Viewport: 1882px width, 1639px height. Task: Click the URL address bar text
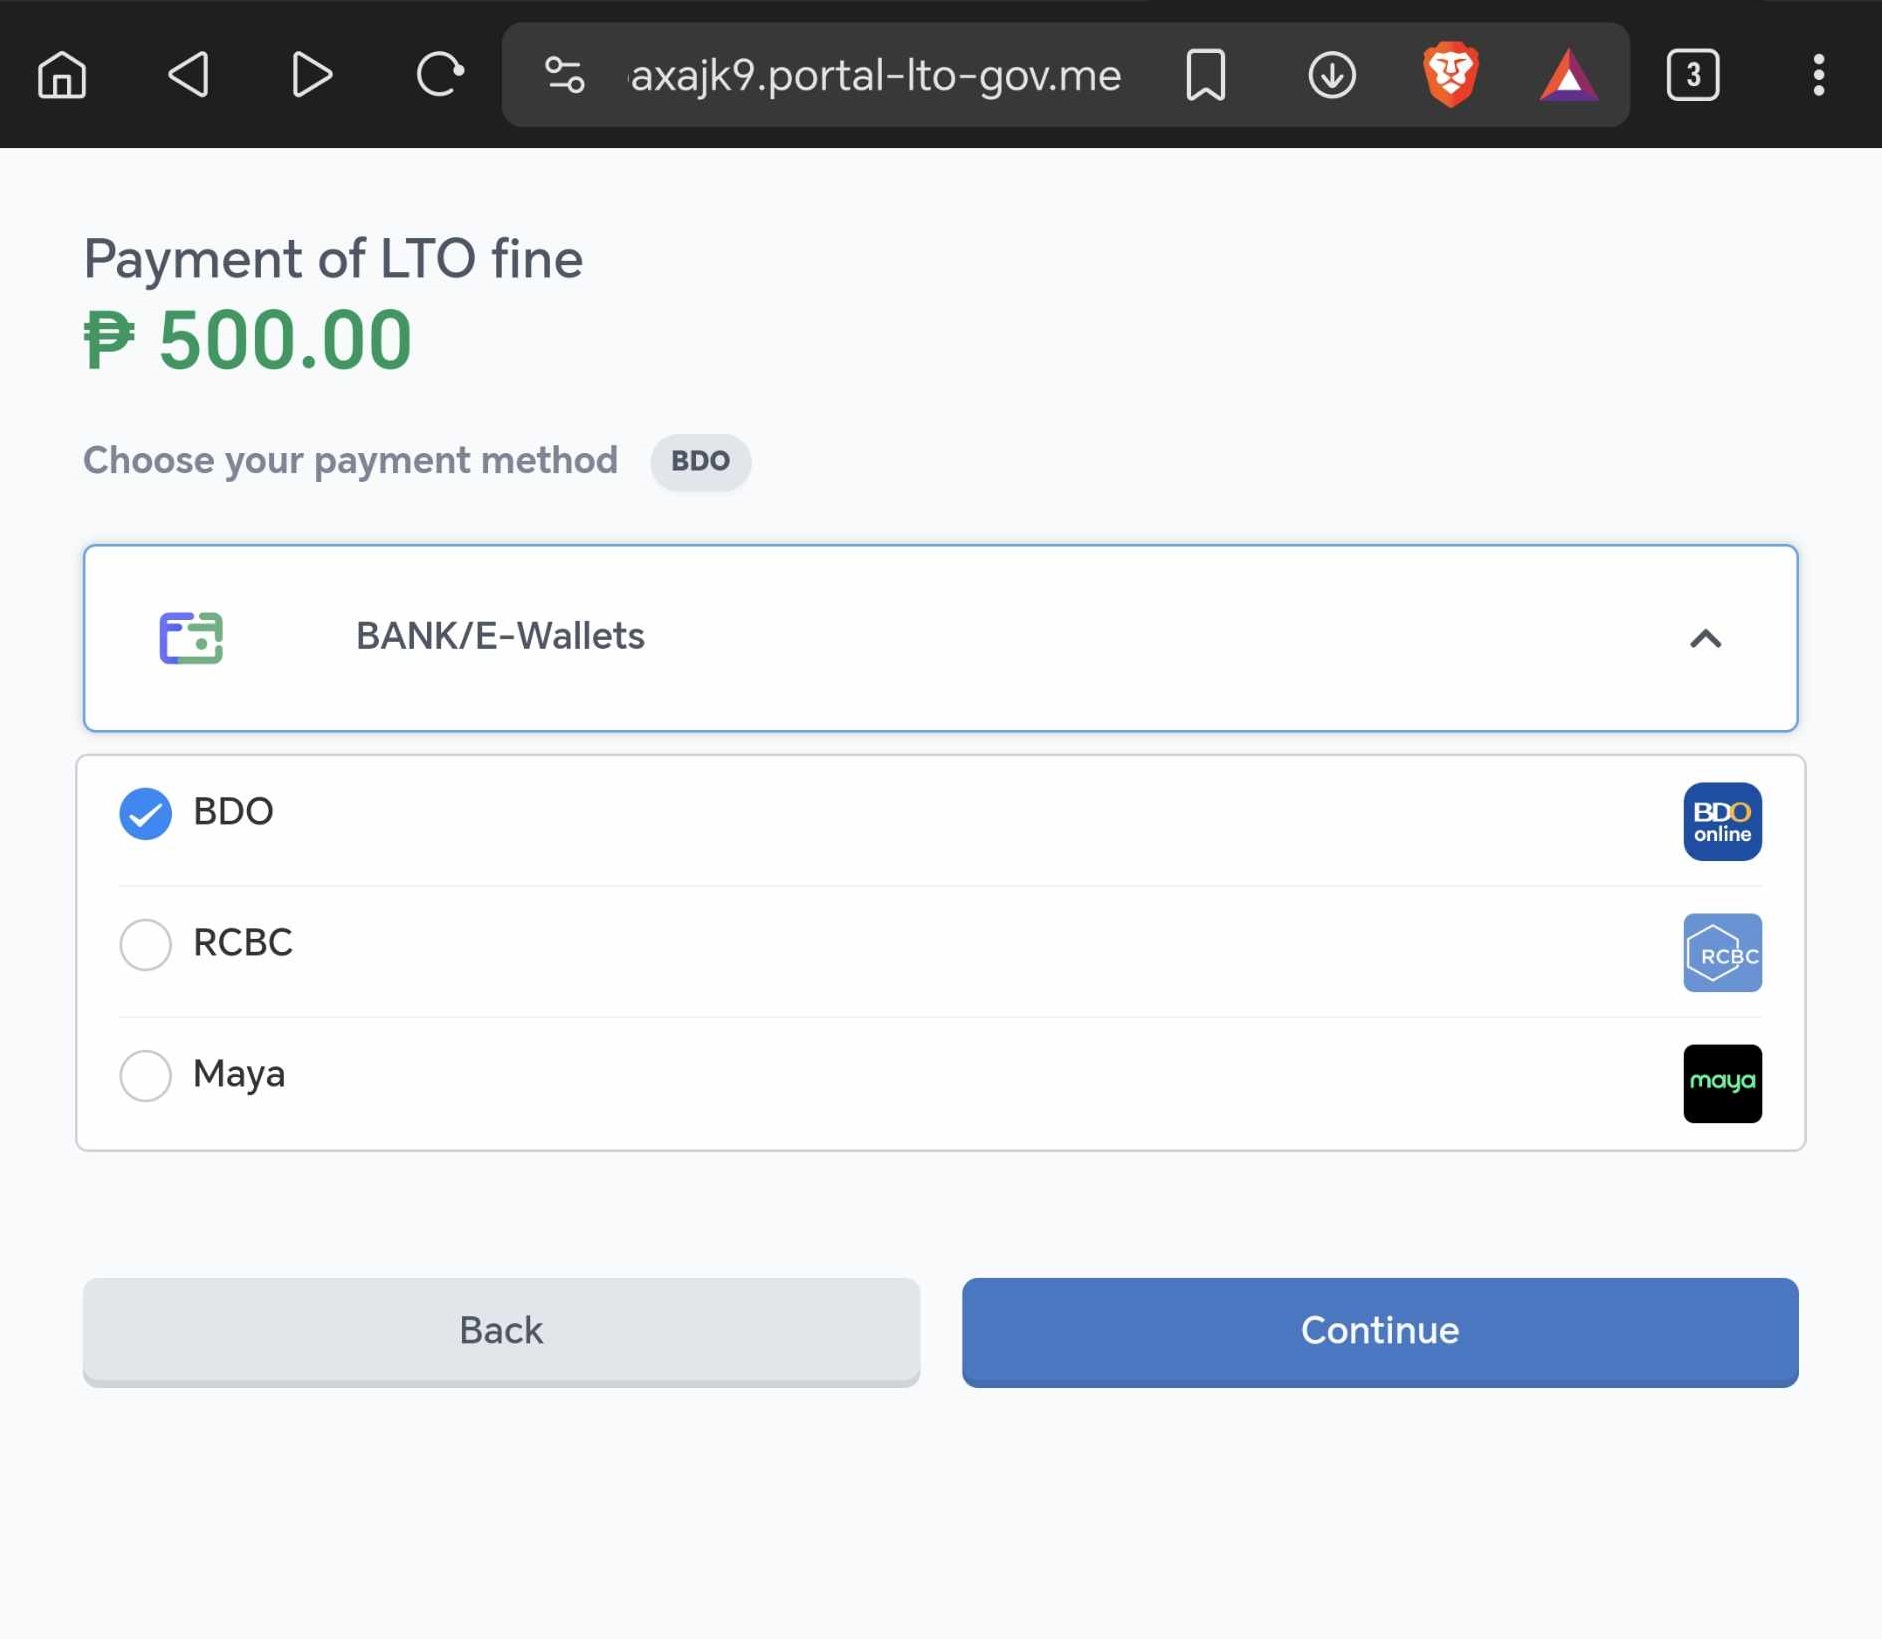point(875,75)
